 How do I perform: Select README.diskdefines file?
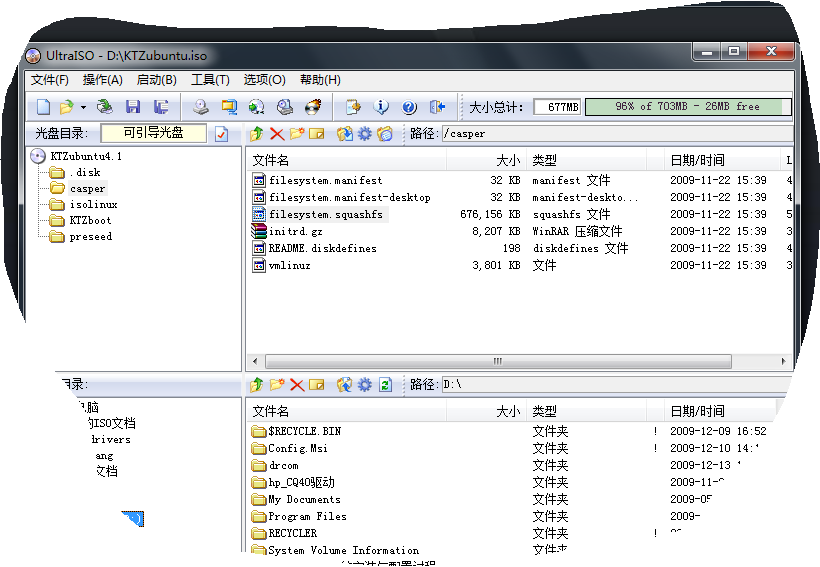coord(323,248)
